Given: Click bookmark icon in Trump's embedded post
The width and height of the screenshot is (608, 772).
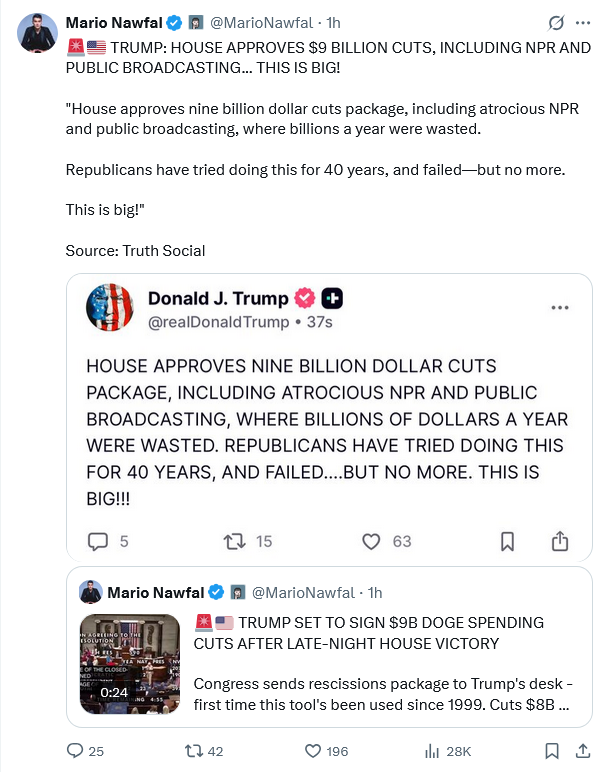Looking at the screenshot, I should (x=507, y=541).
